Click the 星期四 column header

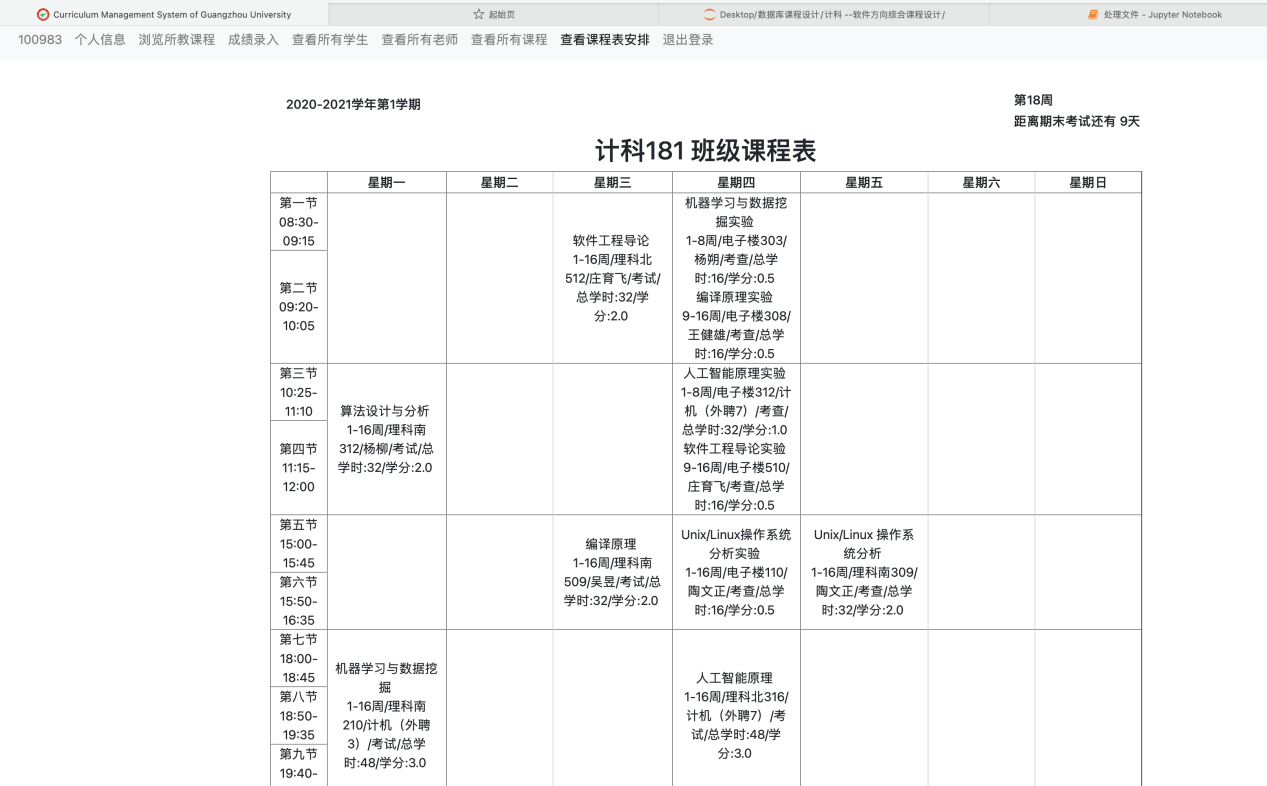[736, 182]
